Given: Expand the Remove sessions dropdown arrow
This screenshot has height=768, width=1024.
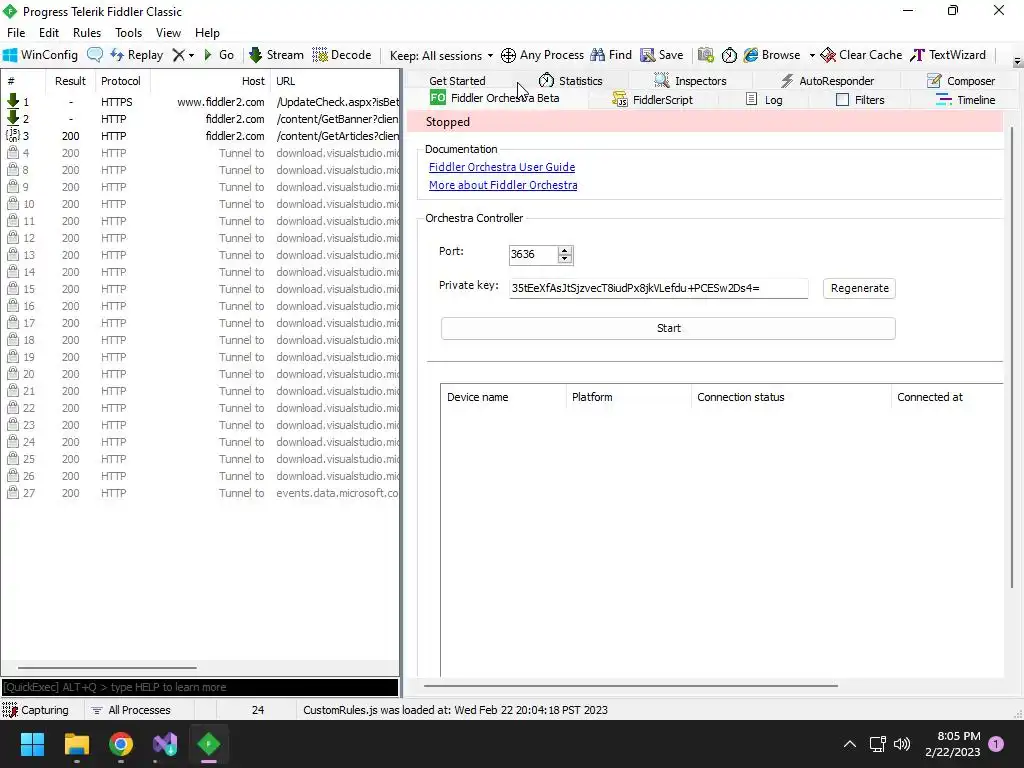Looking at the screenshot, I should click(191, 56).
